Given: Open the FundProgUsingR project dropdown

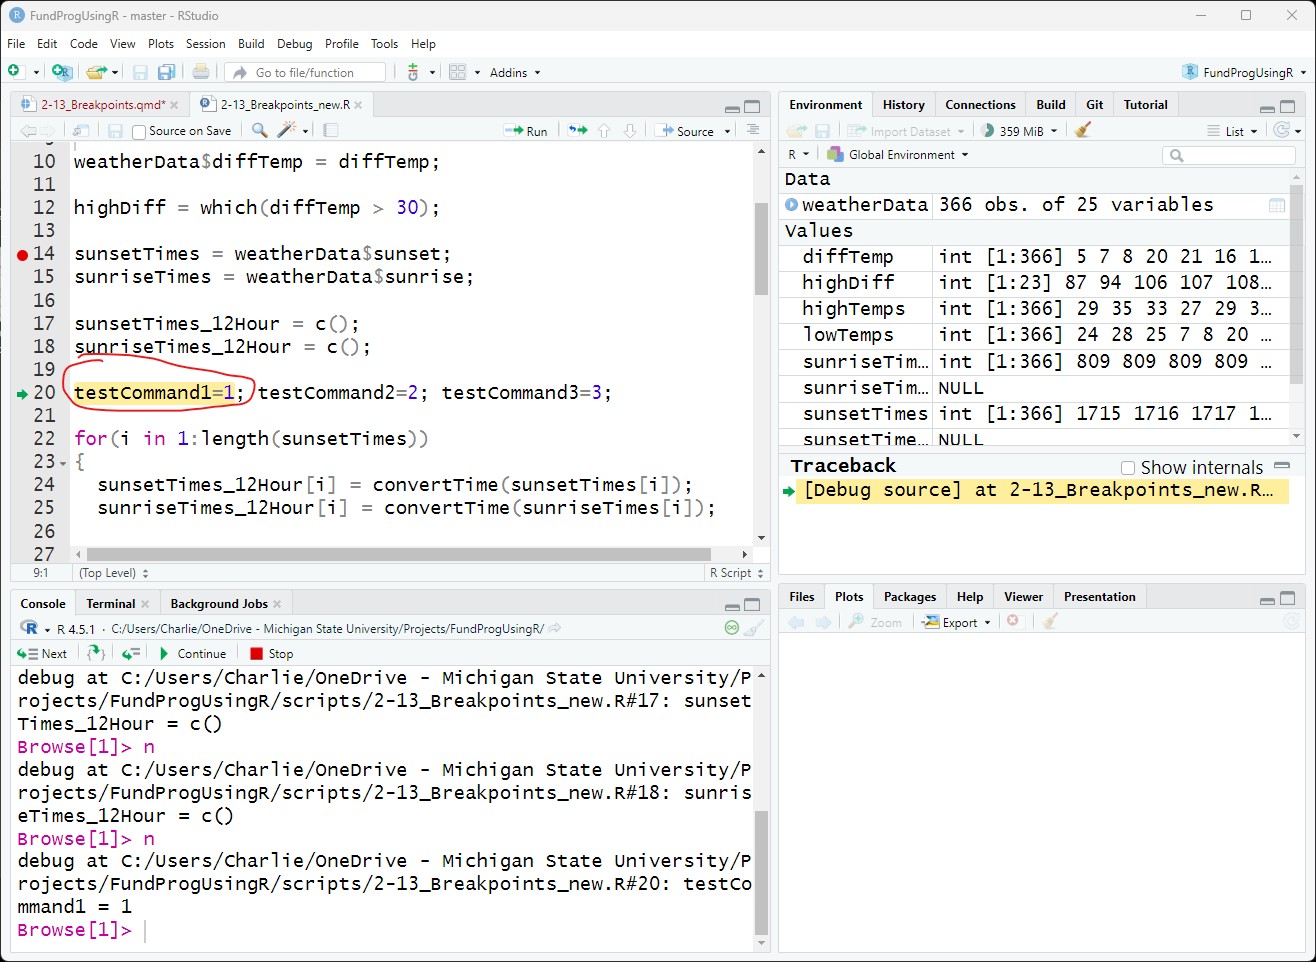Looking at the screenshot, I should (1244, 72).
